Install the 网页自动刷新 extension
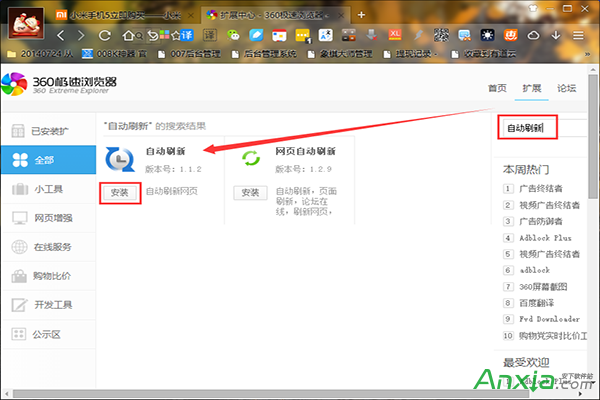The width and height of the screenshot is (600, 400). click(x=250, y=193)
